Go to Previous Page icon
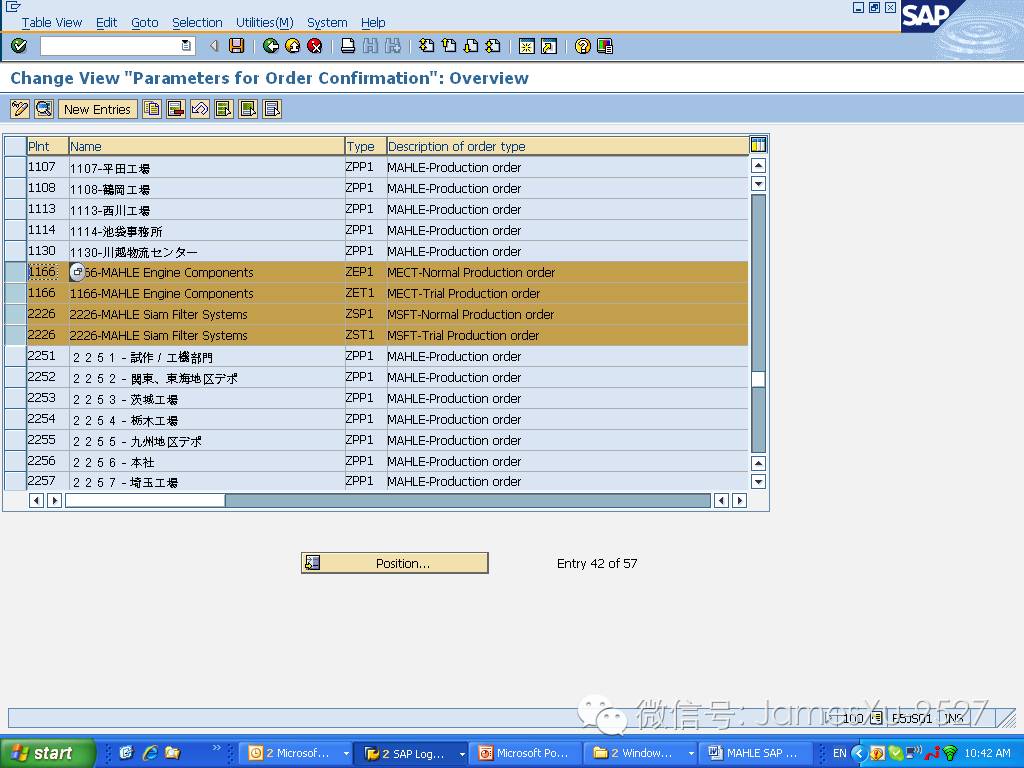The width and height of the screenshot is (1024, 768). 449,46
